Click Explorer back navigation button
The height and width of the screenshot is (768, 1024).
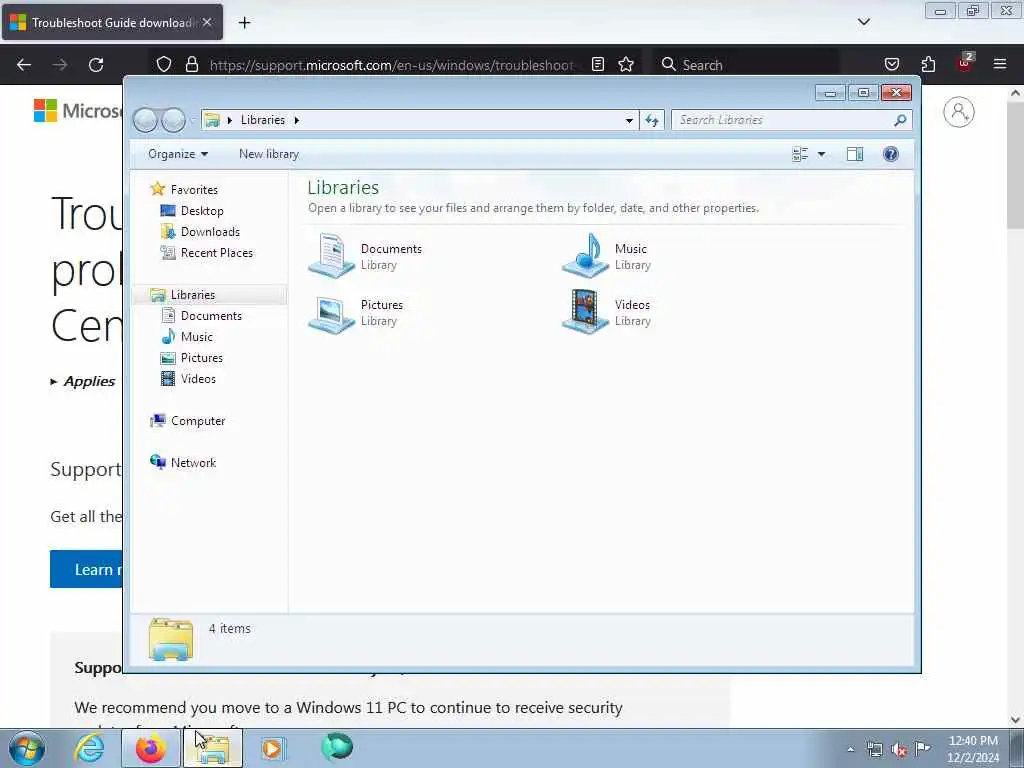pos(145,120)
